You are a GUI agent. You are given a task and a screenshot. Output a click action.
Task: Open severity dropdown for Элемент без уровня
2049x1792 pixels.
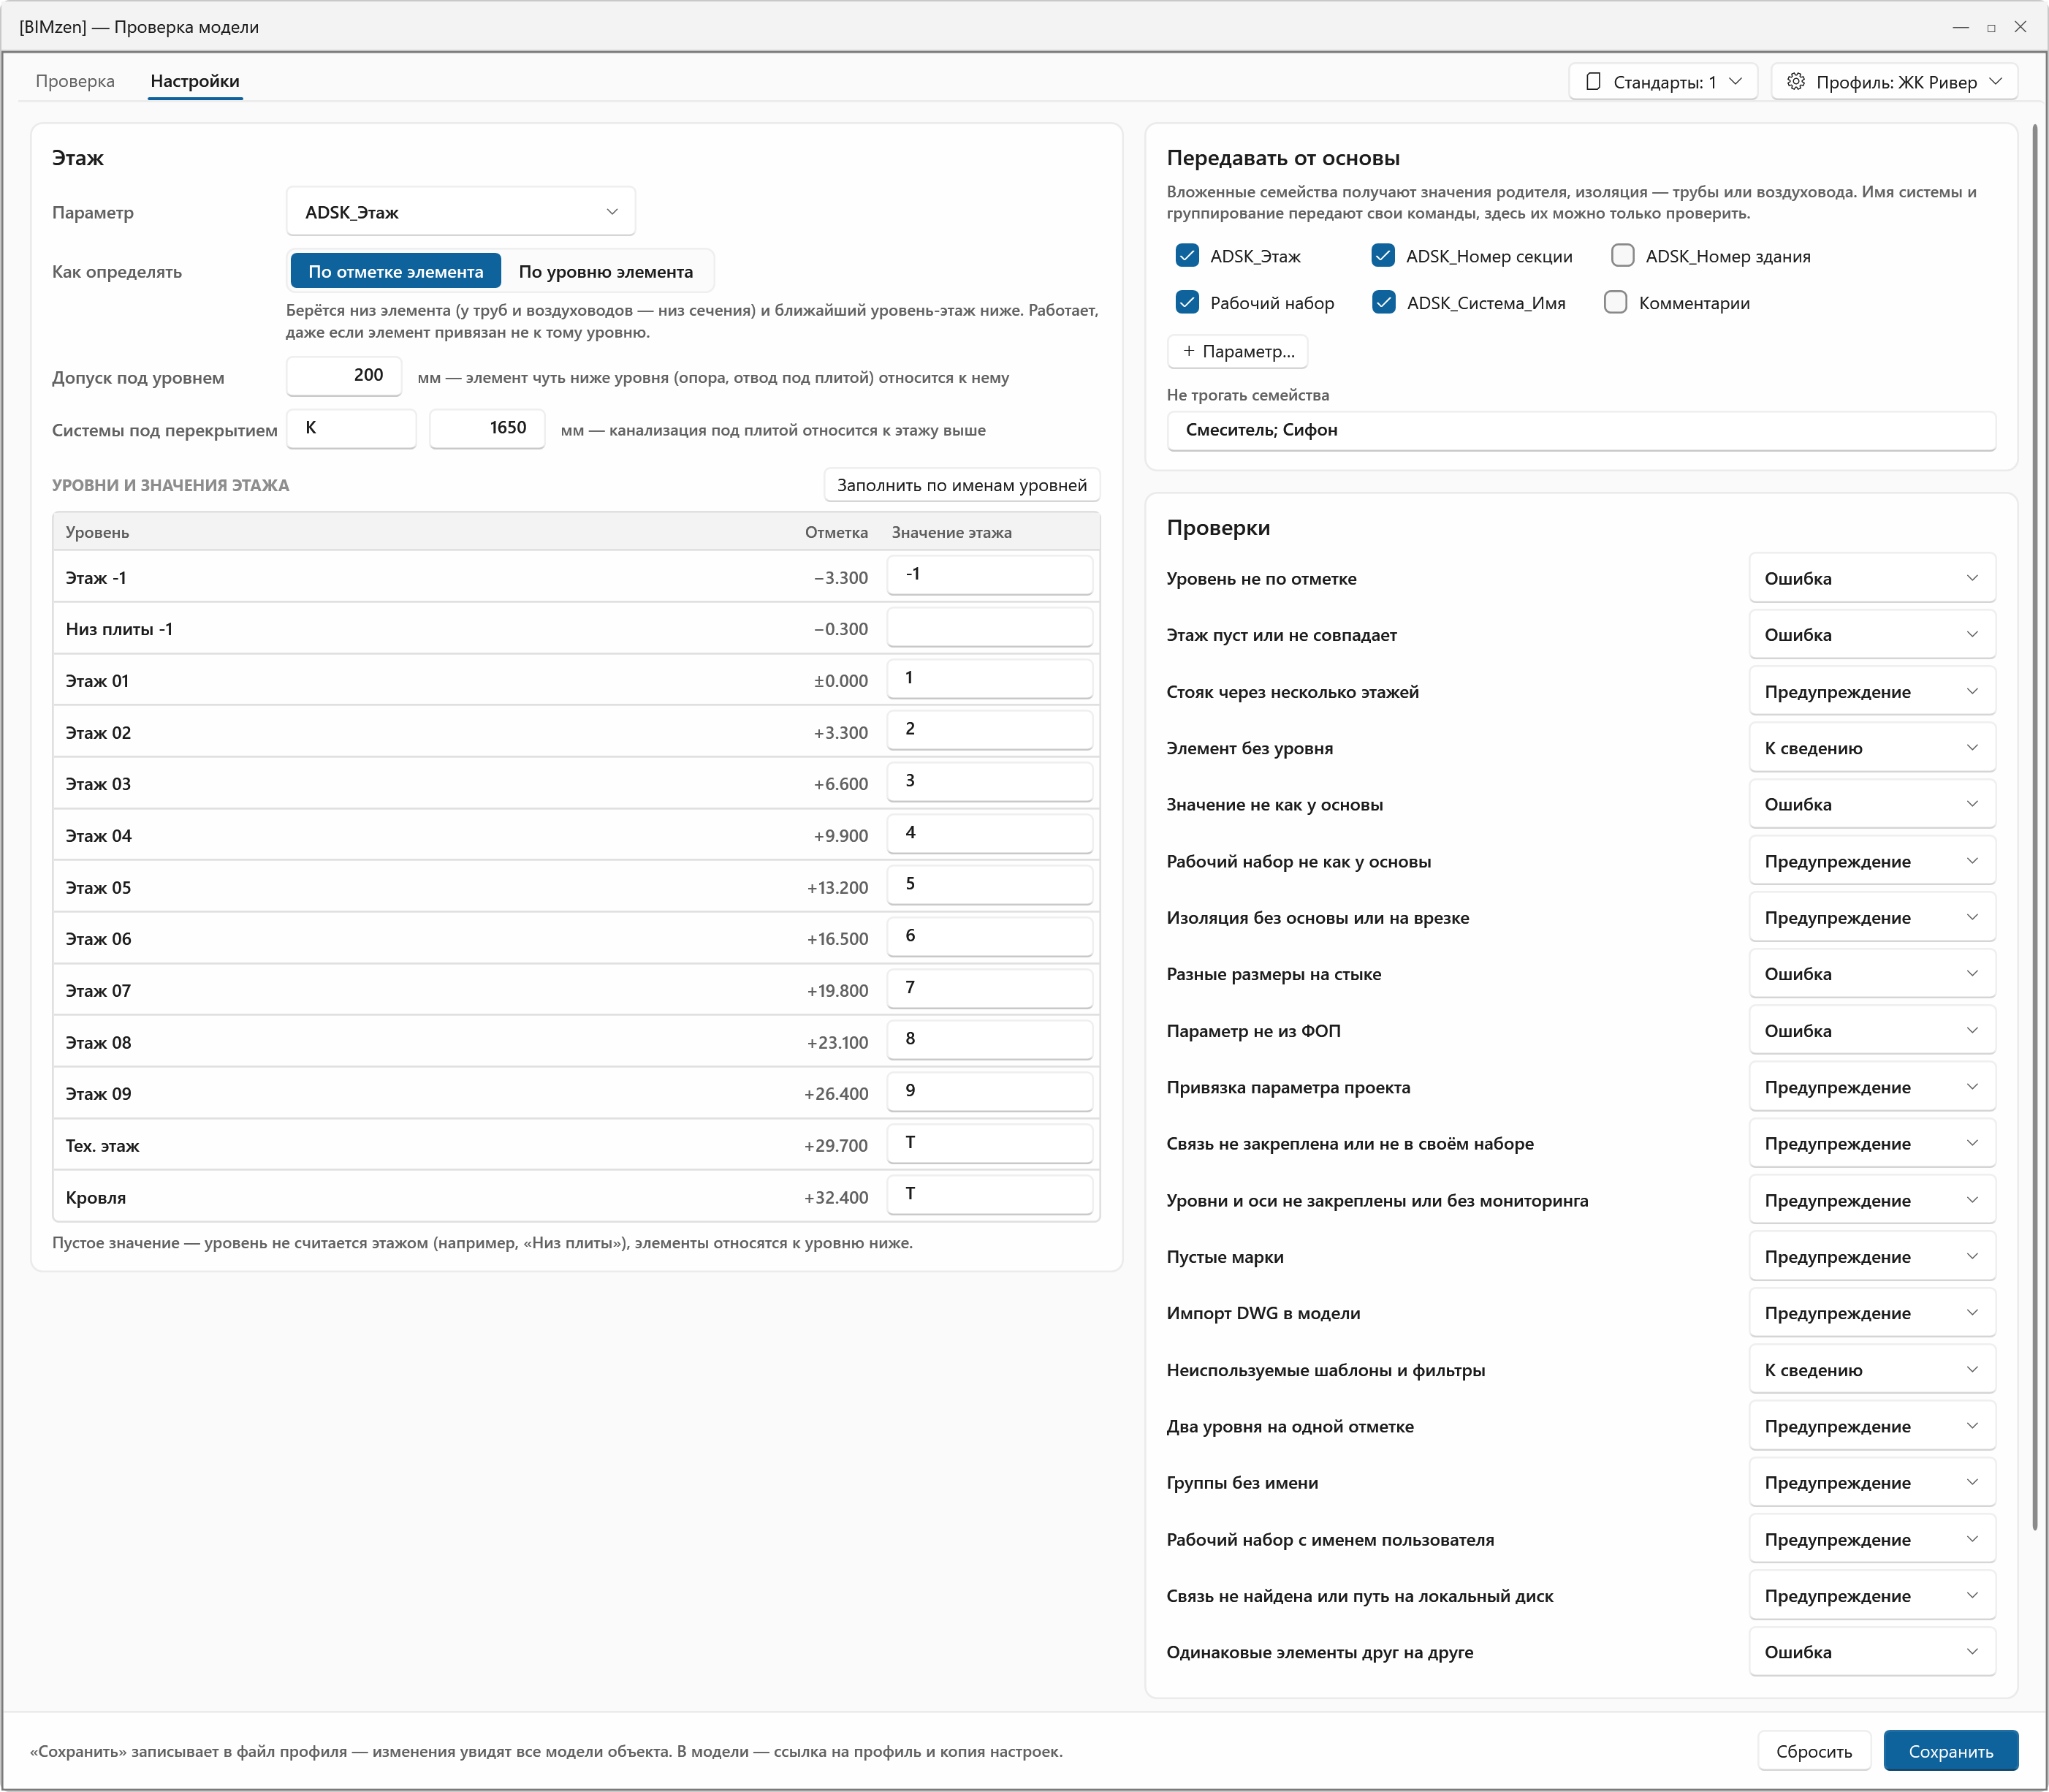(1872, 748)
